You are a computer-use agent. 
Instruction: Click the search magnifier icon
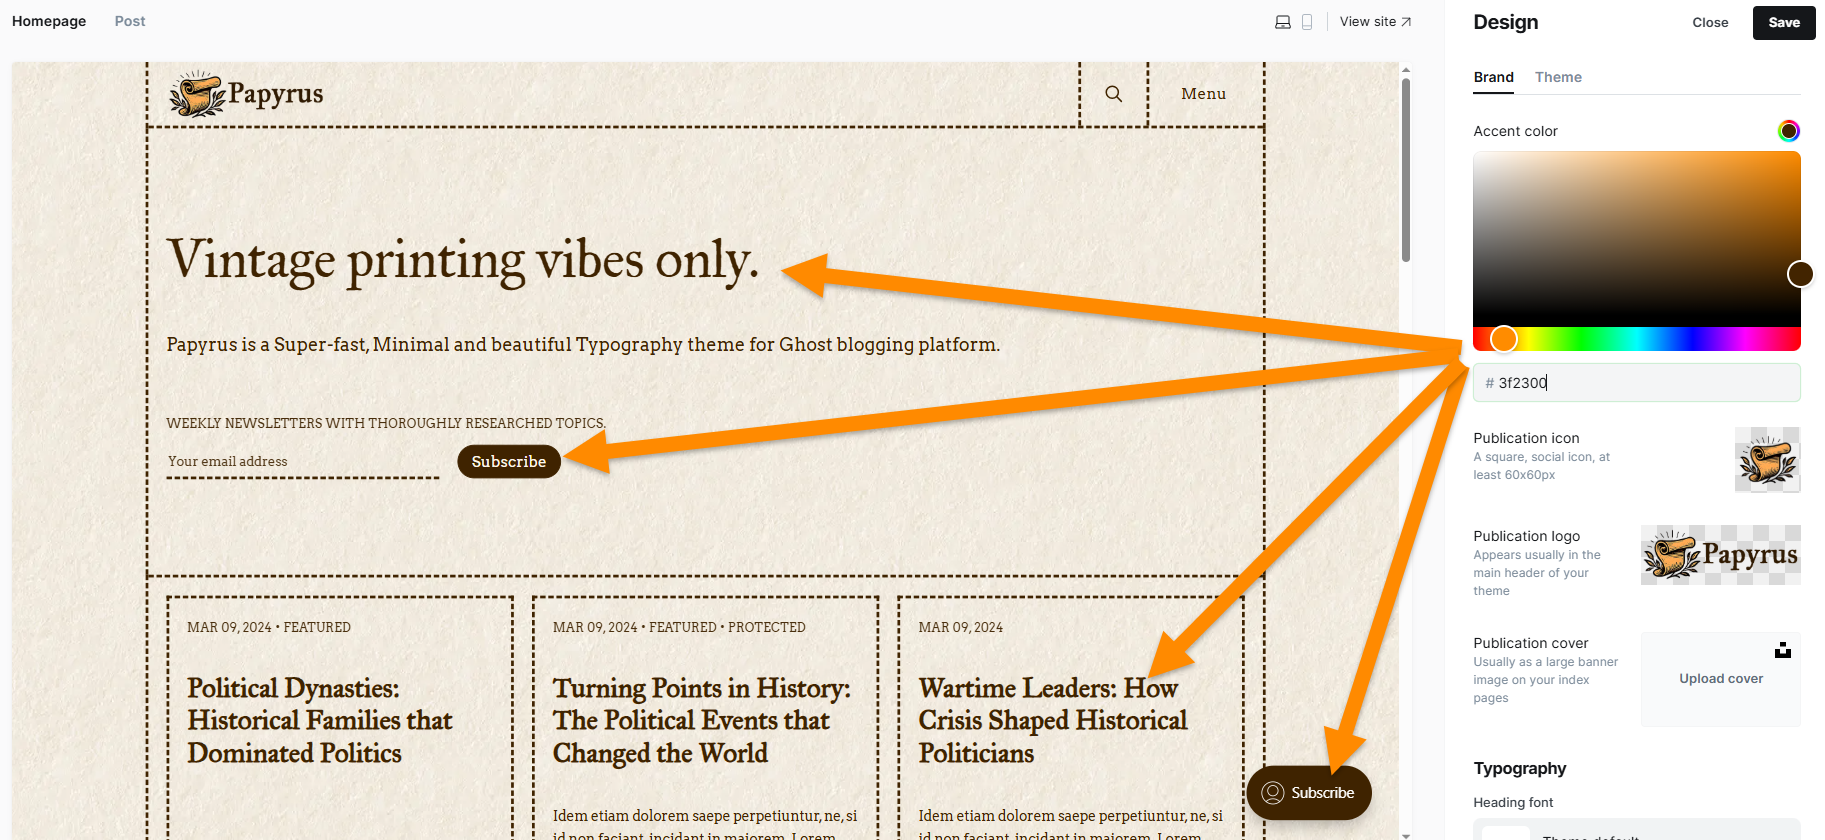[1113, 94]
